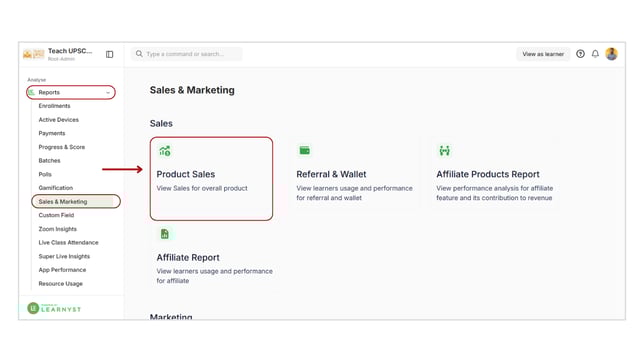Click the Referral & Wallet wallet icon
Screen dimensions: 644x362
(304, 150)
